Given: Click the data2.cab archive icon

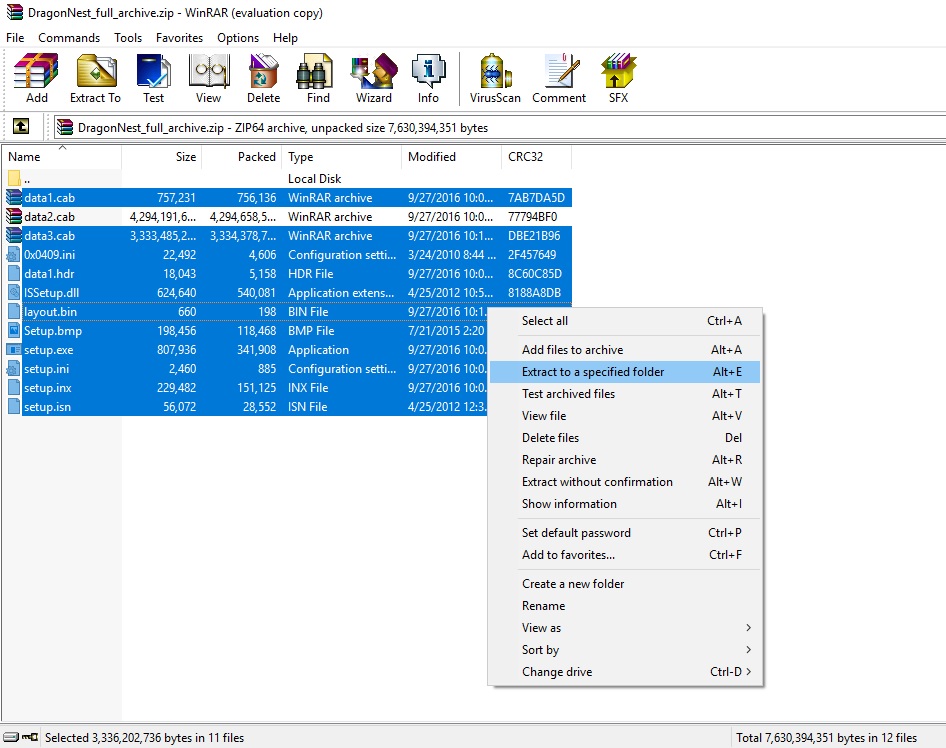Looking at the screenshot, I should [14, 217].
